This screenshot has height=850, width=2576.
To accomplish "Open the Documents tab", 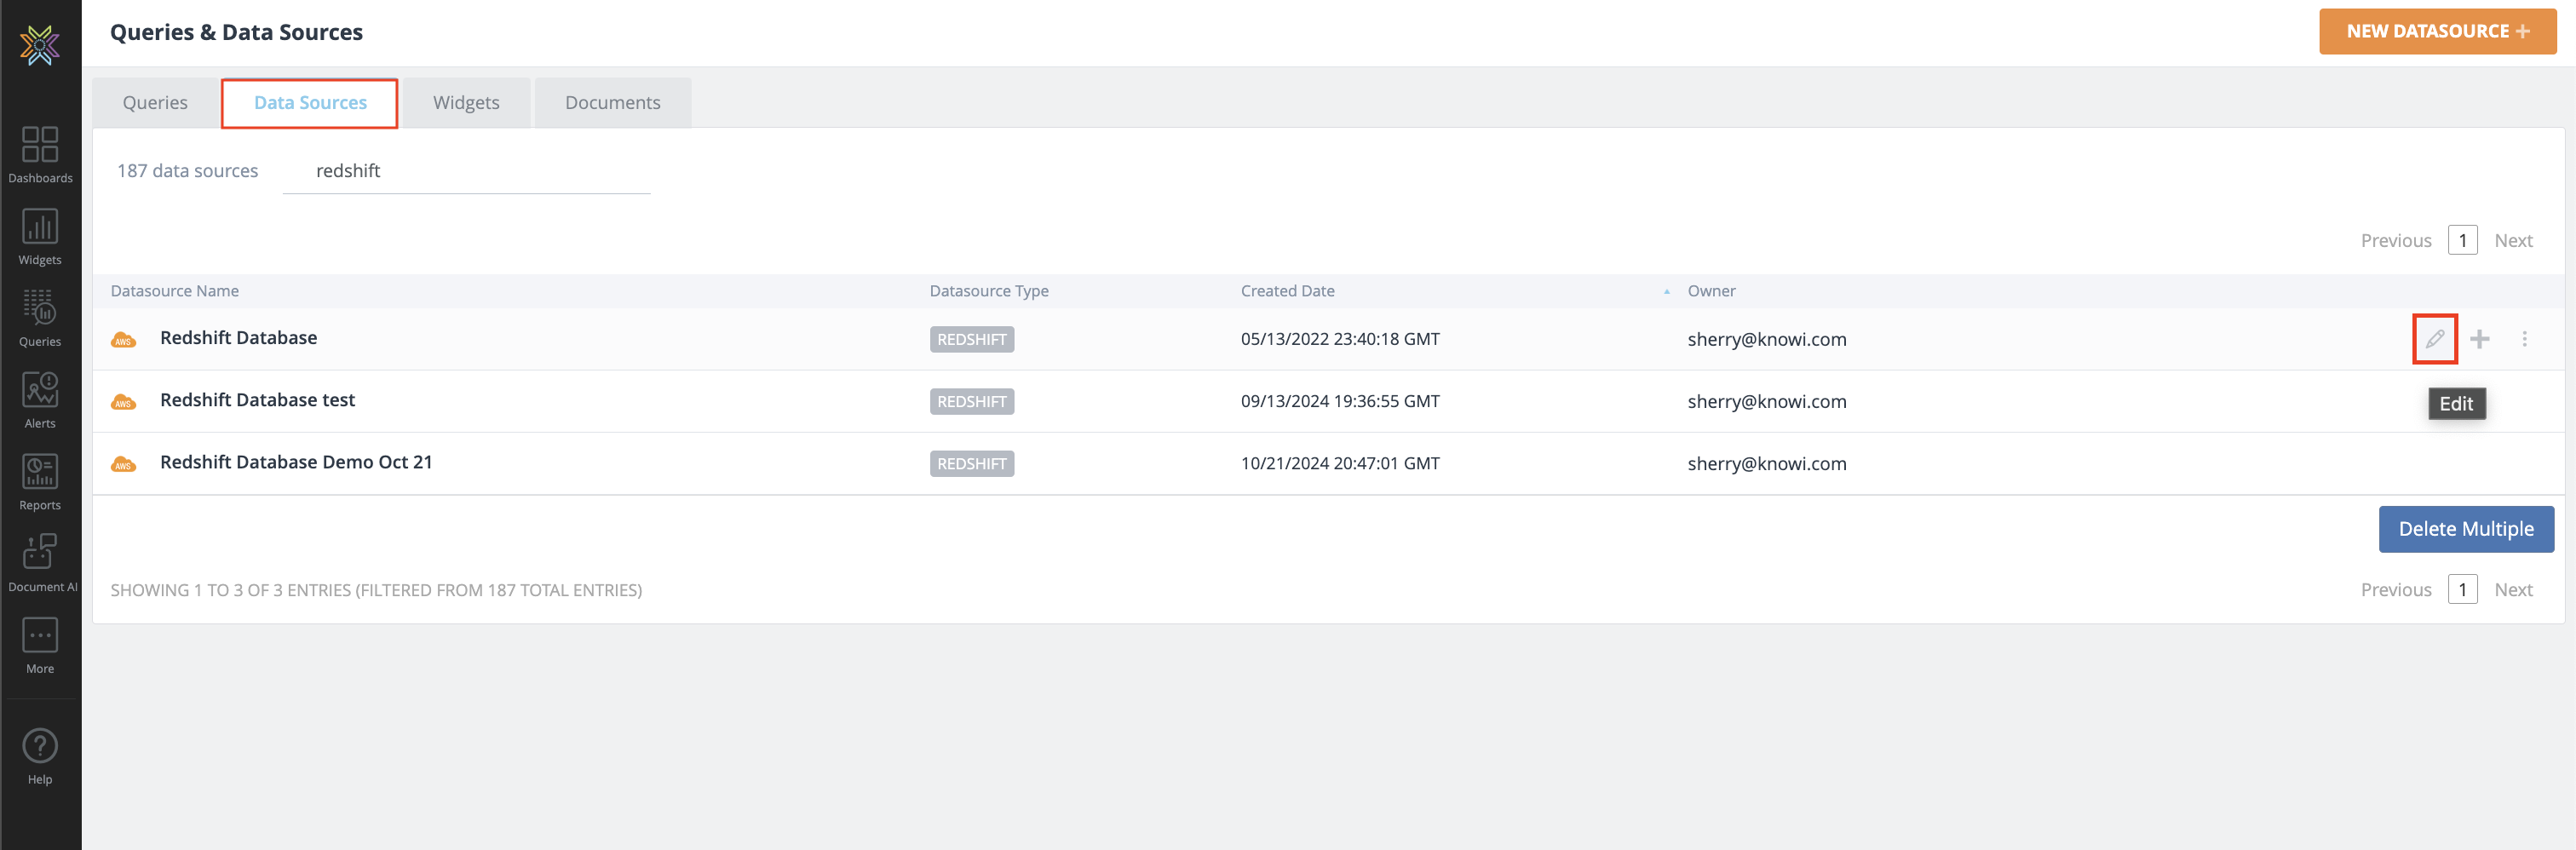I will point(612,103).
